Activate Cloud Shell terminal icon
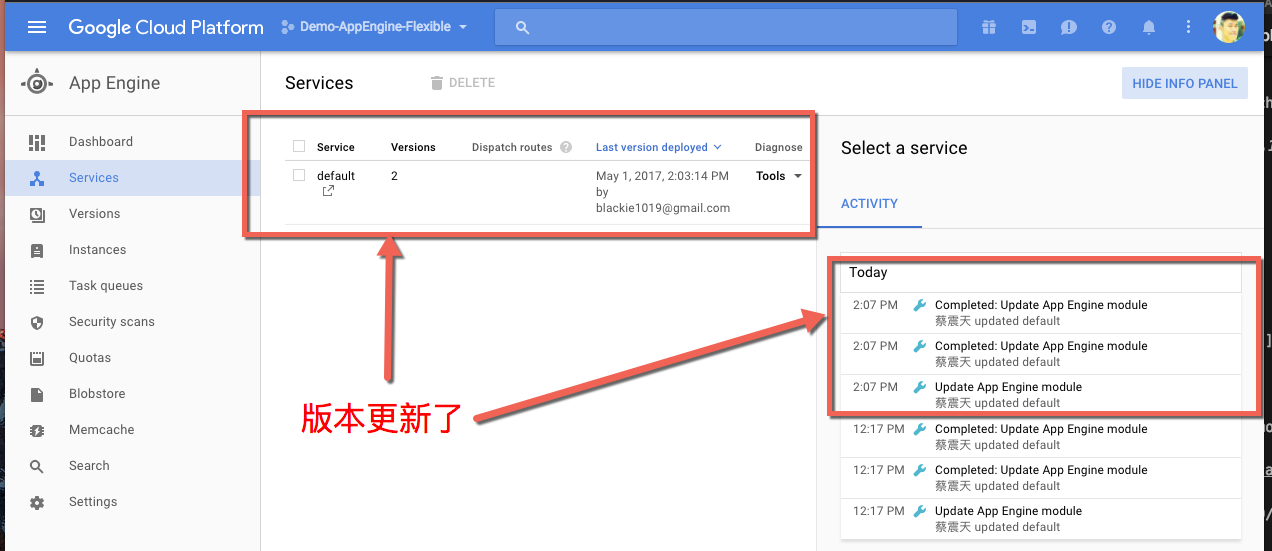The height and width of the screenshot is (551, 1272). tap(1029, 27)
